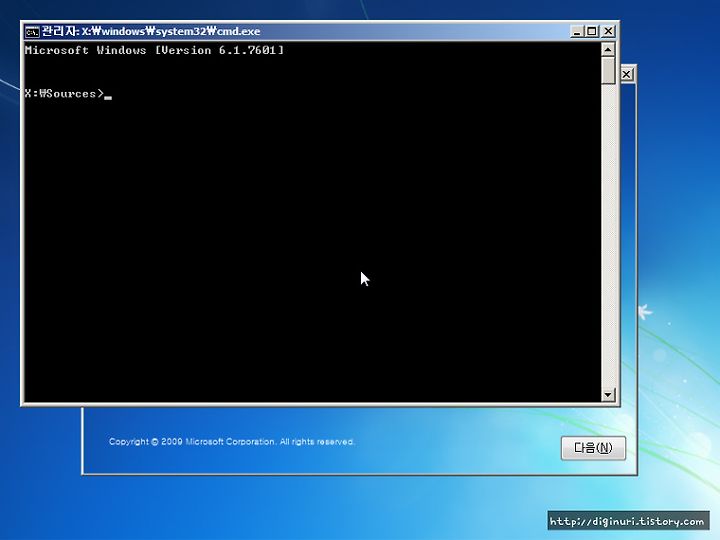Maximize the cmd.exe window

pos(592,31)
